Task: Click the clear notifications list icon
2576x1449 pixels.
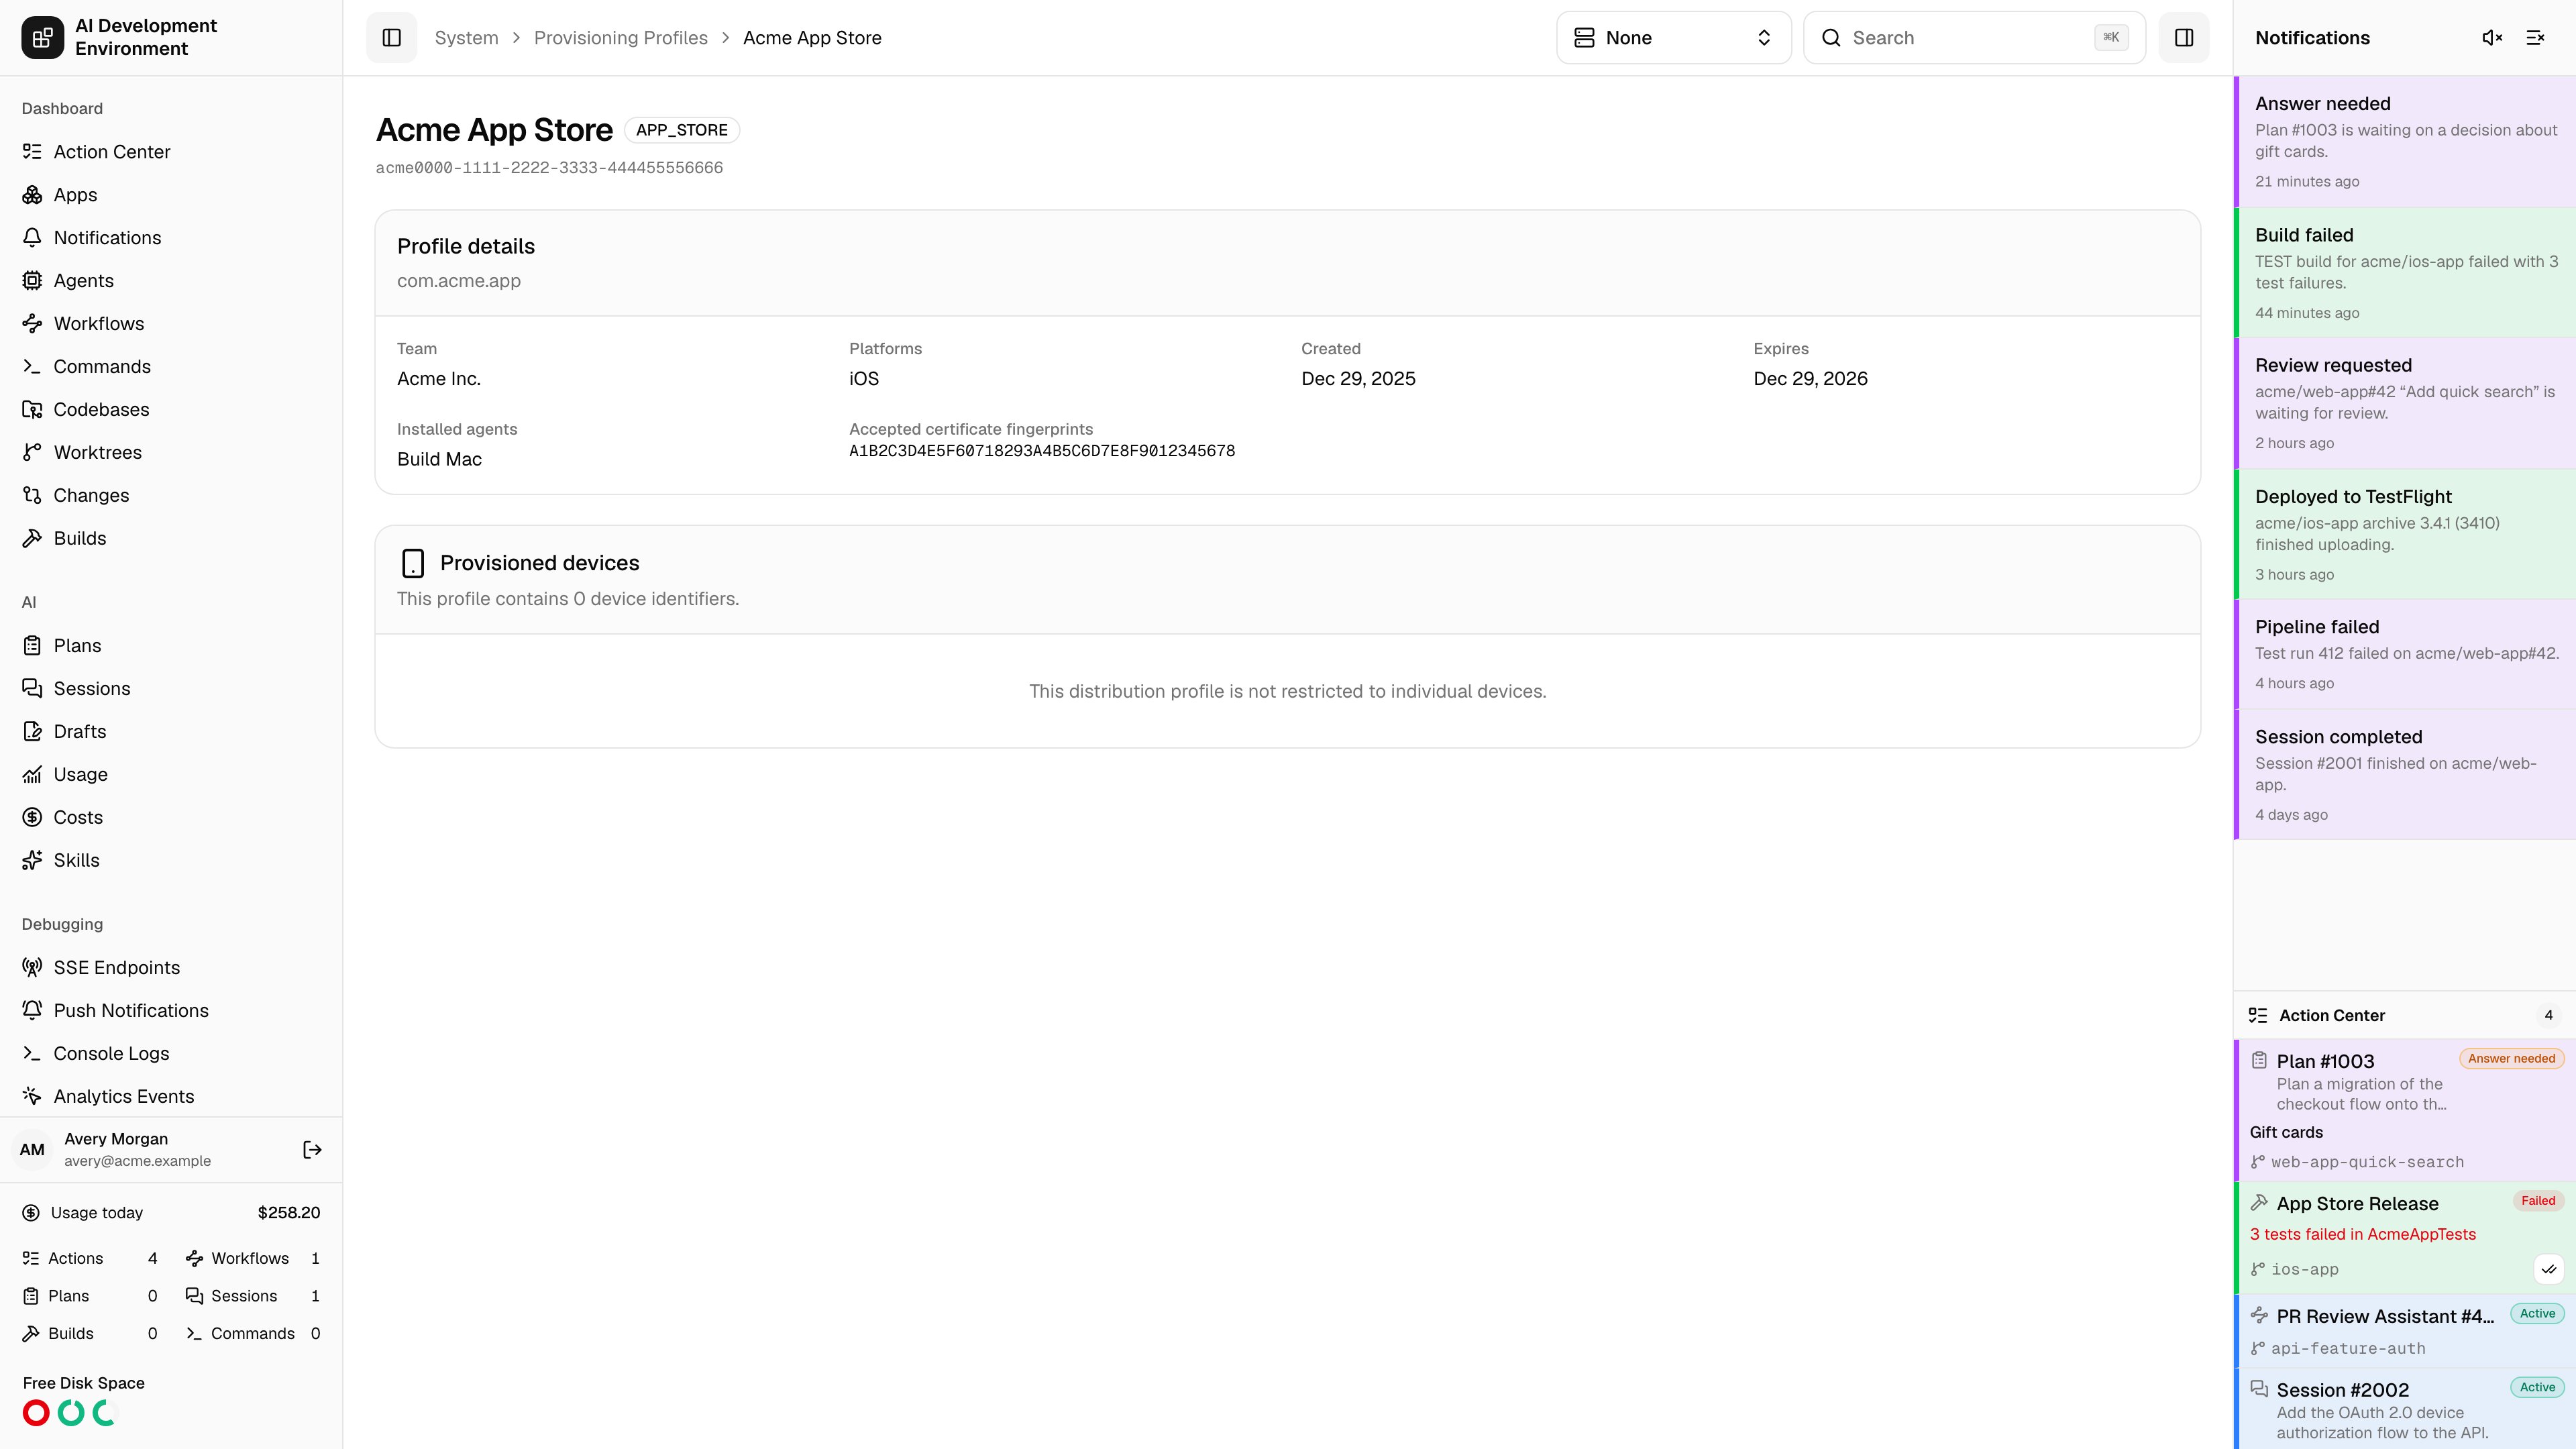Action: pos(2535,38)
